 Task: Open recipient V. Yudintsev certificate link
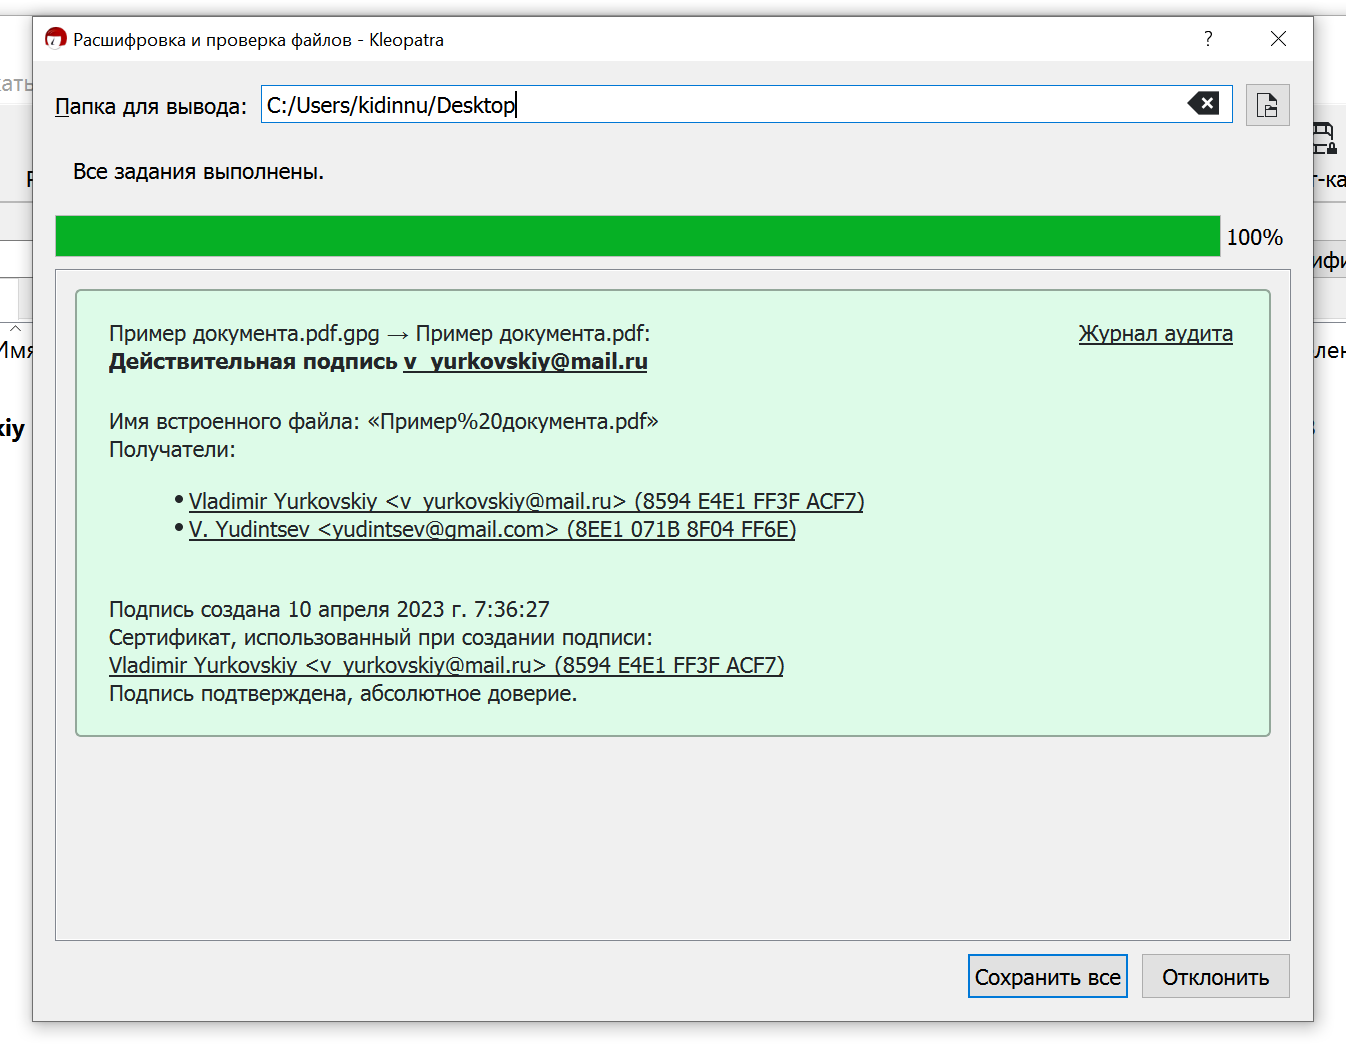[x=492, y=529]
